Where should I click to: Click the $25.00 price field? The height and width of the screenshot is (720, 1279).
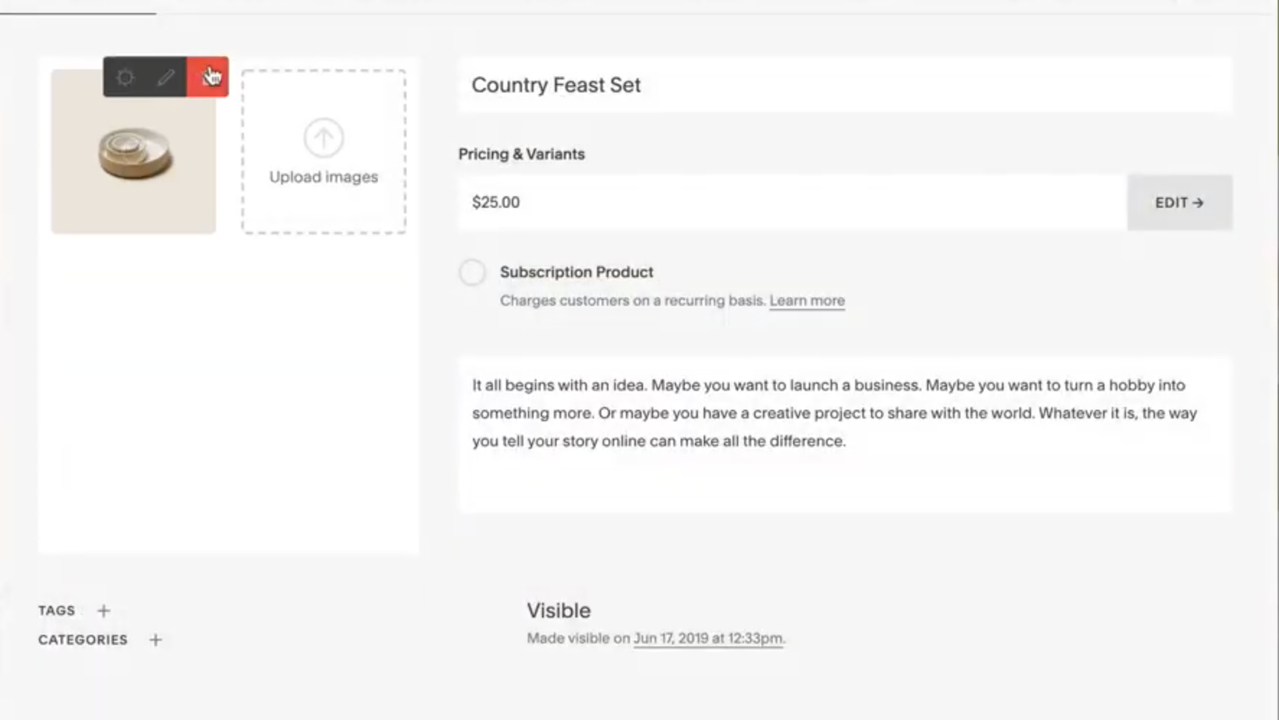coord(792,202)
